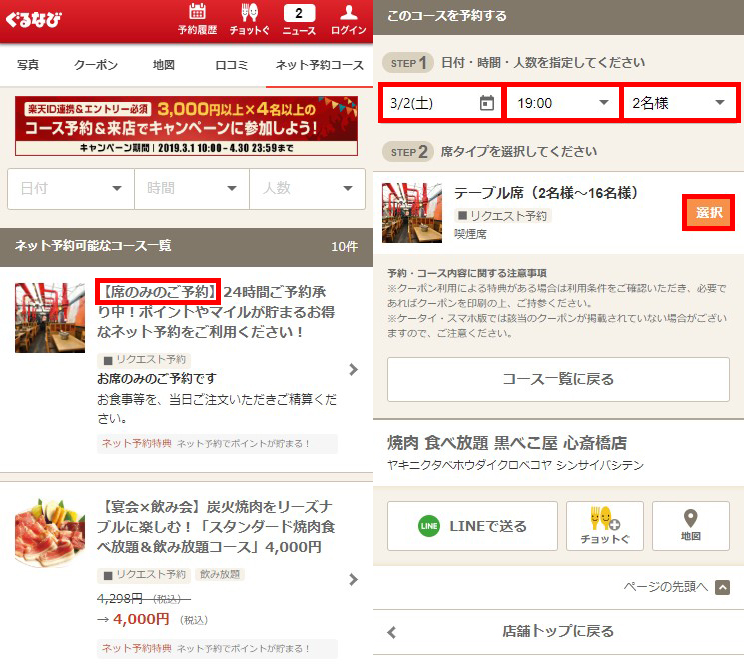Image resolution: width=744 pixels, height=664 pixels.
Task: Click the 飲み放題 tag
Action: click(220, 574)
